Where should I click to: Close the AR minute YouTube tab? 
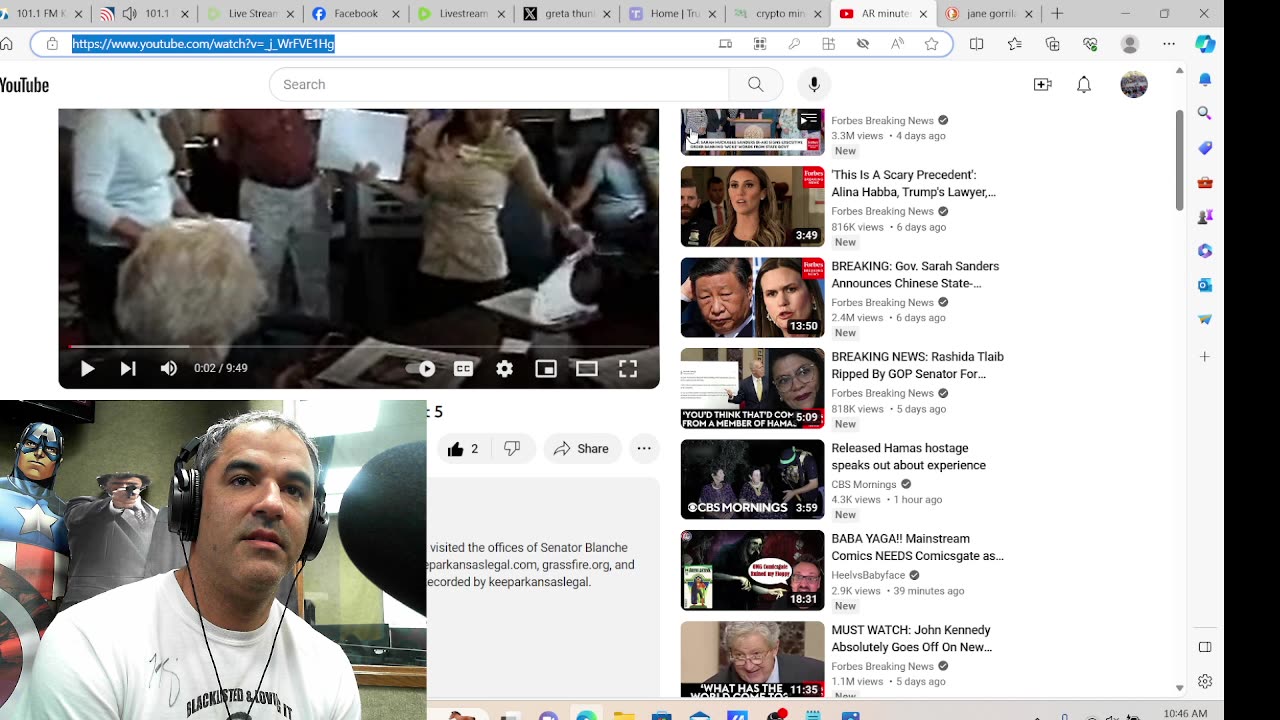point(922,14)
